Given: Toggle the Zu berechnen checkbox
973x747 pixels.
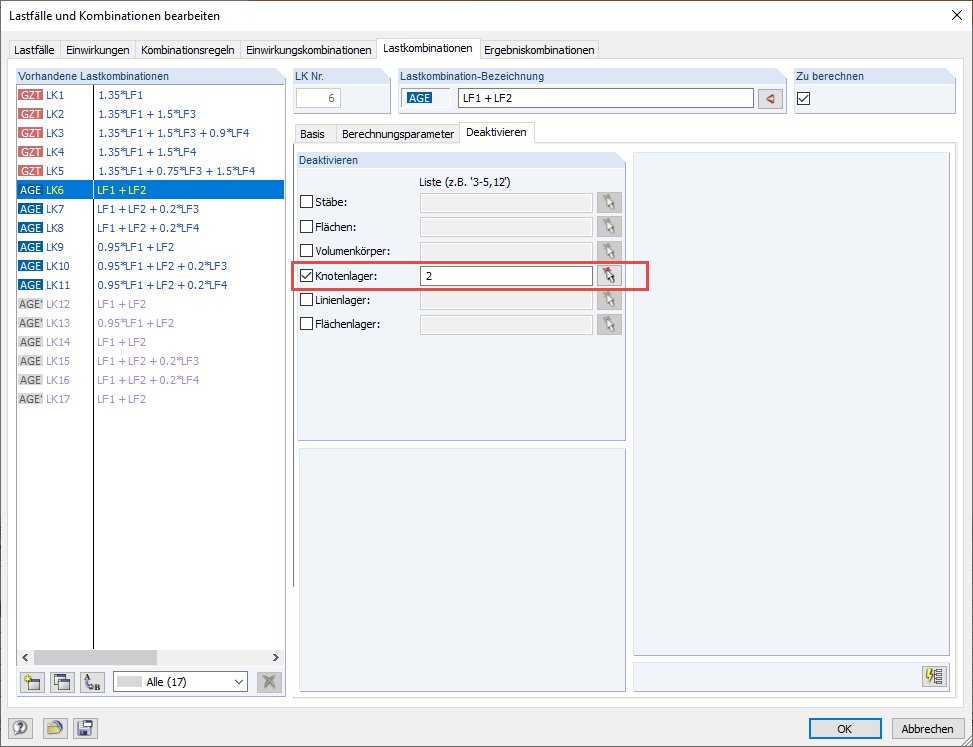Looking at the screenshot, I should (804, 98).
